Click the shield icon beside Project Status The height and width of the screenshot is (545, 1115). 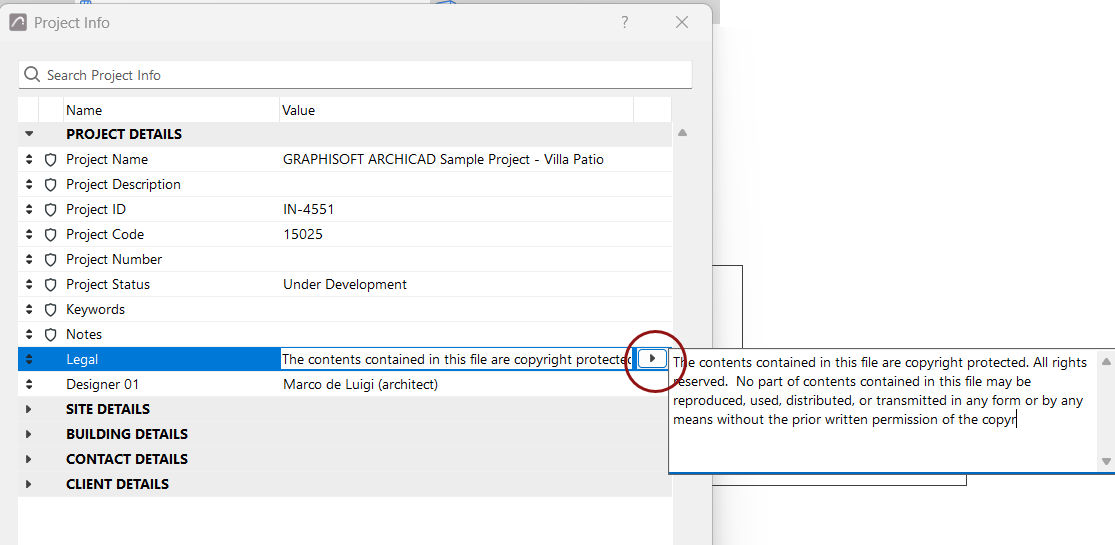click(x=50, y=284)
